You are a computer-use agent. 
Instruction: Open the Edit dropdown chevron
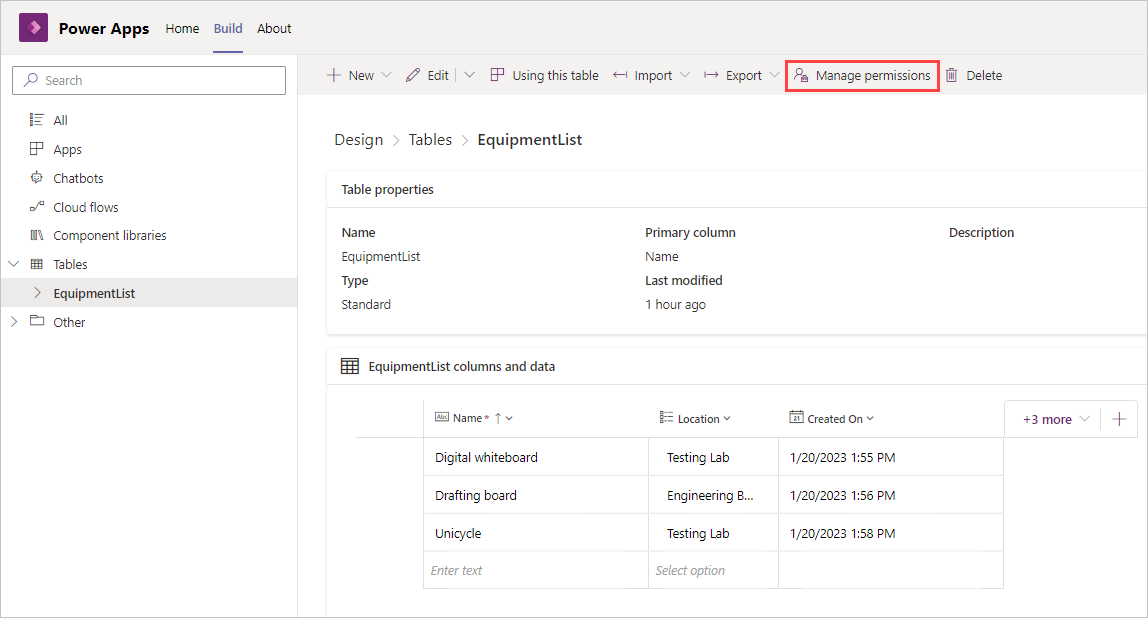click(470, 75)
